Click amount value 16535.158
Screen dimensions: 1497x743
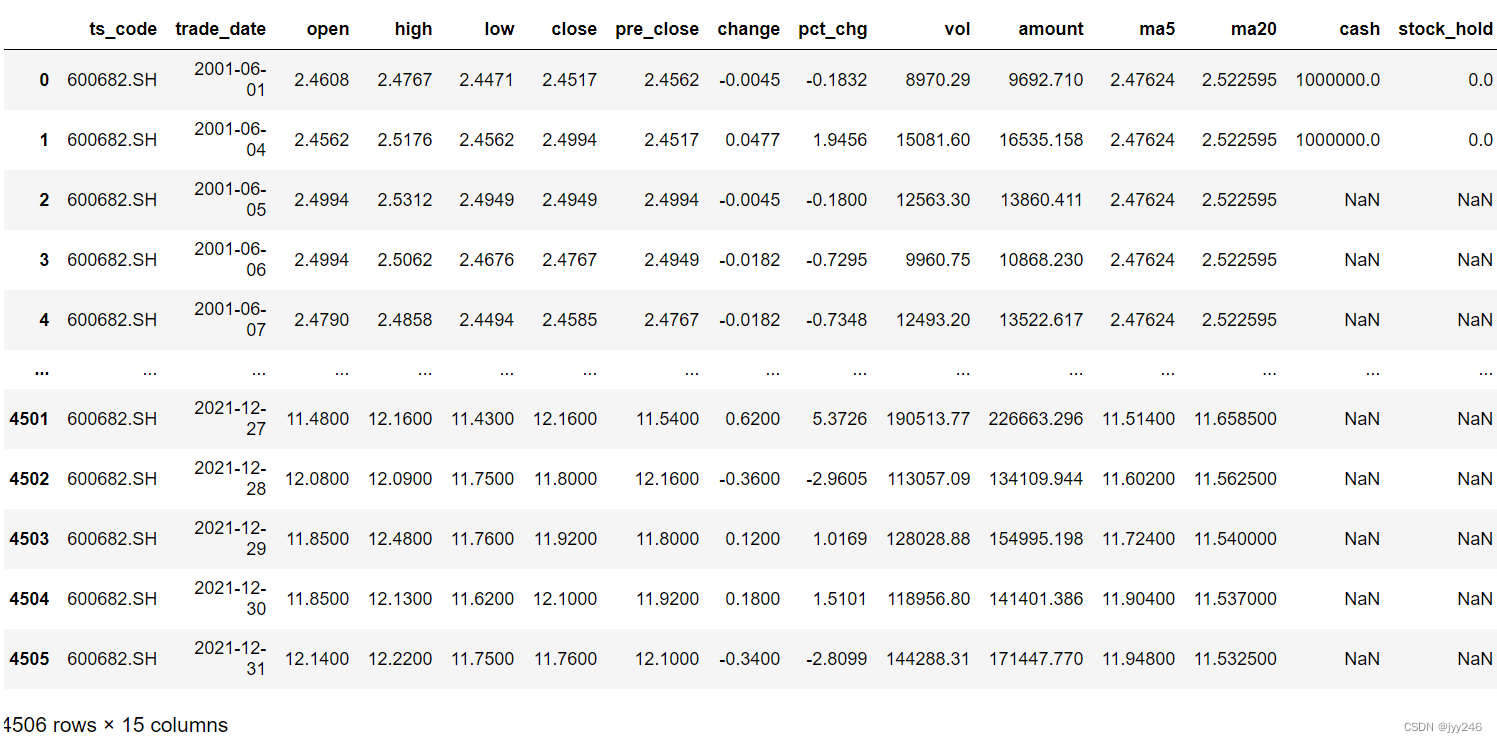[x=1041, y=140]
